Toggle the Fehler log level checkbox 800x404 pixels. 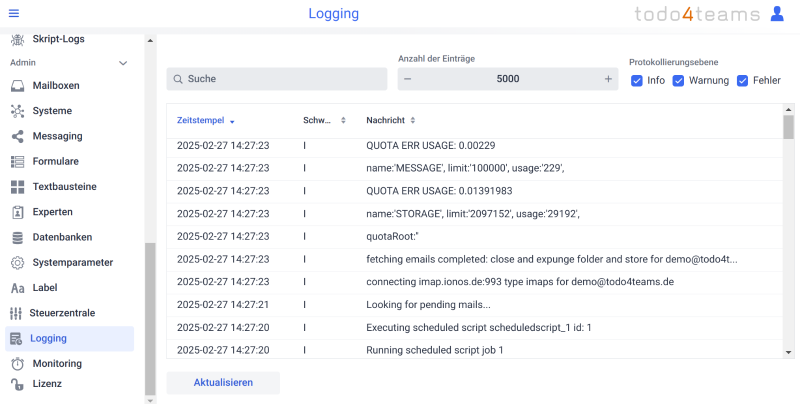pyautogui.click(x=742, y=81)
